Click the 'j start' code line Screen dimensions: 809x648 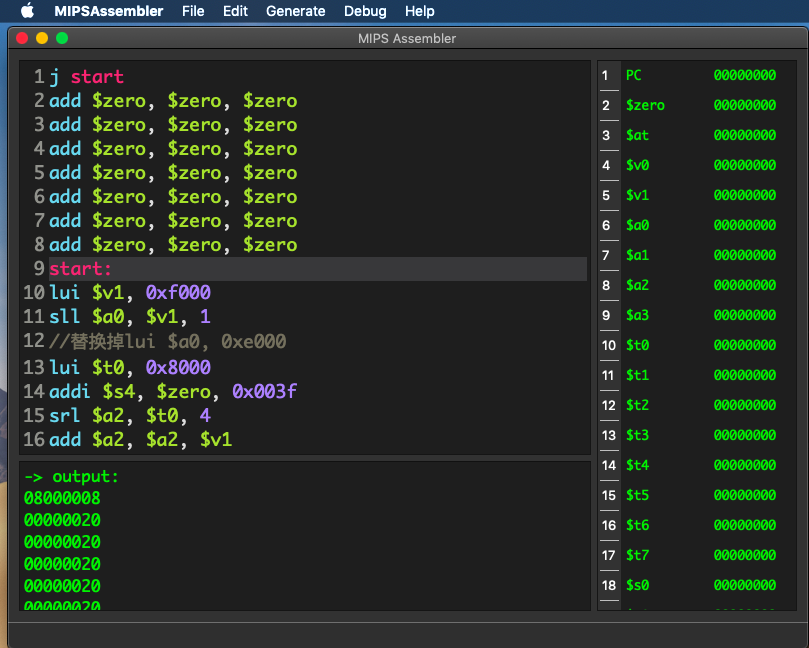[87, 77]
